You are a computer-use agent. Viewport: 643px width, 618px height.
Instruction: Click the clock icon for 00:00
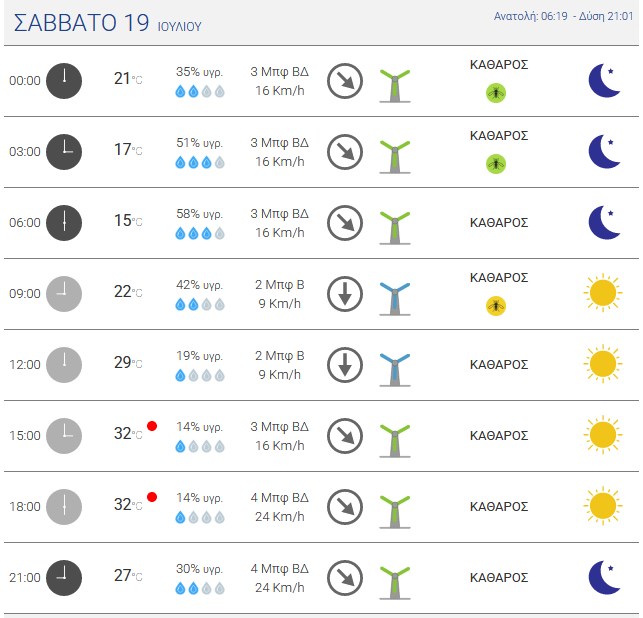point(64,81)
